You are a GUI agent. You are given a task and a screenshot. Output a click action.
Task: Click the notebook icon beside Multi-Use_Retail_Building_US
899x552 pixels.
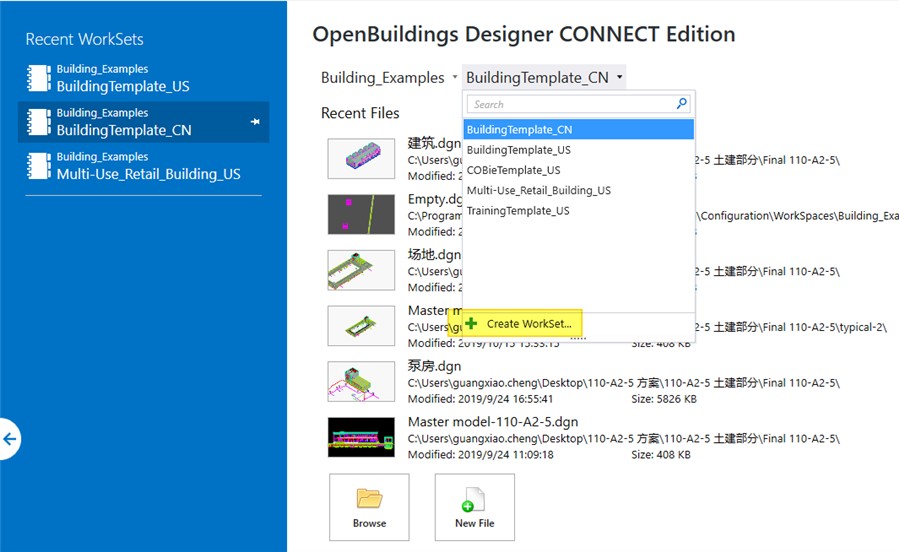pos(38,166)
